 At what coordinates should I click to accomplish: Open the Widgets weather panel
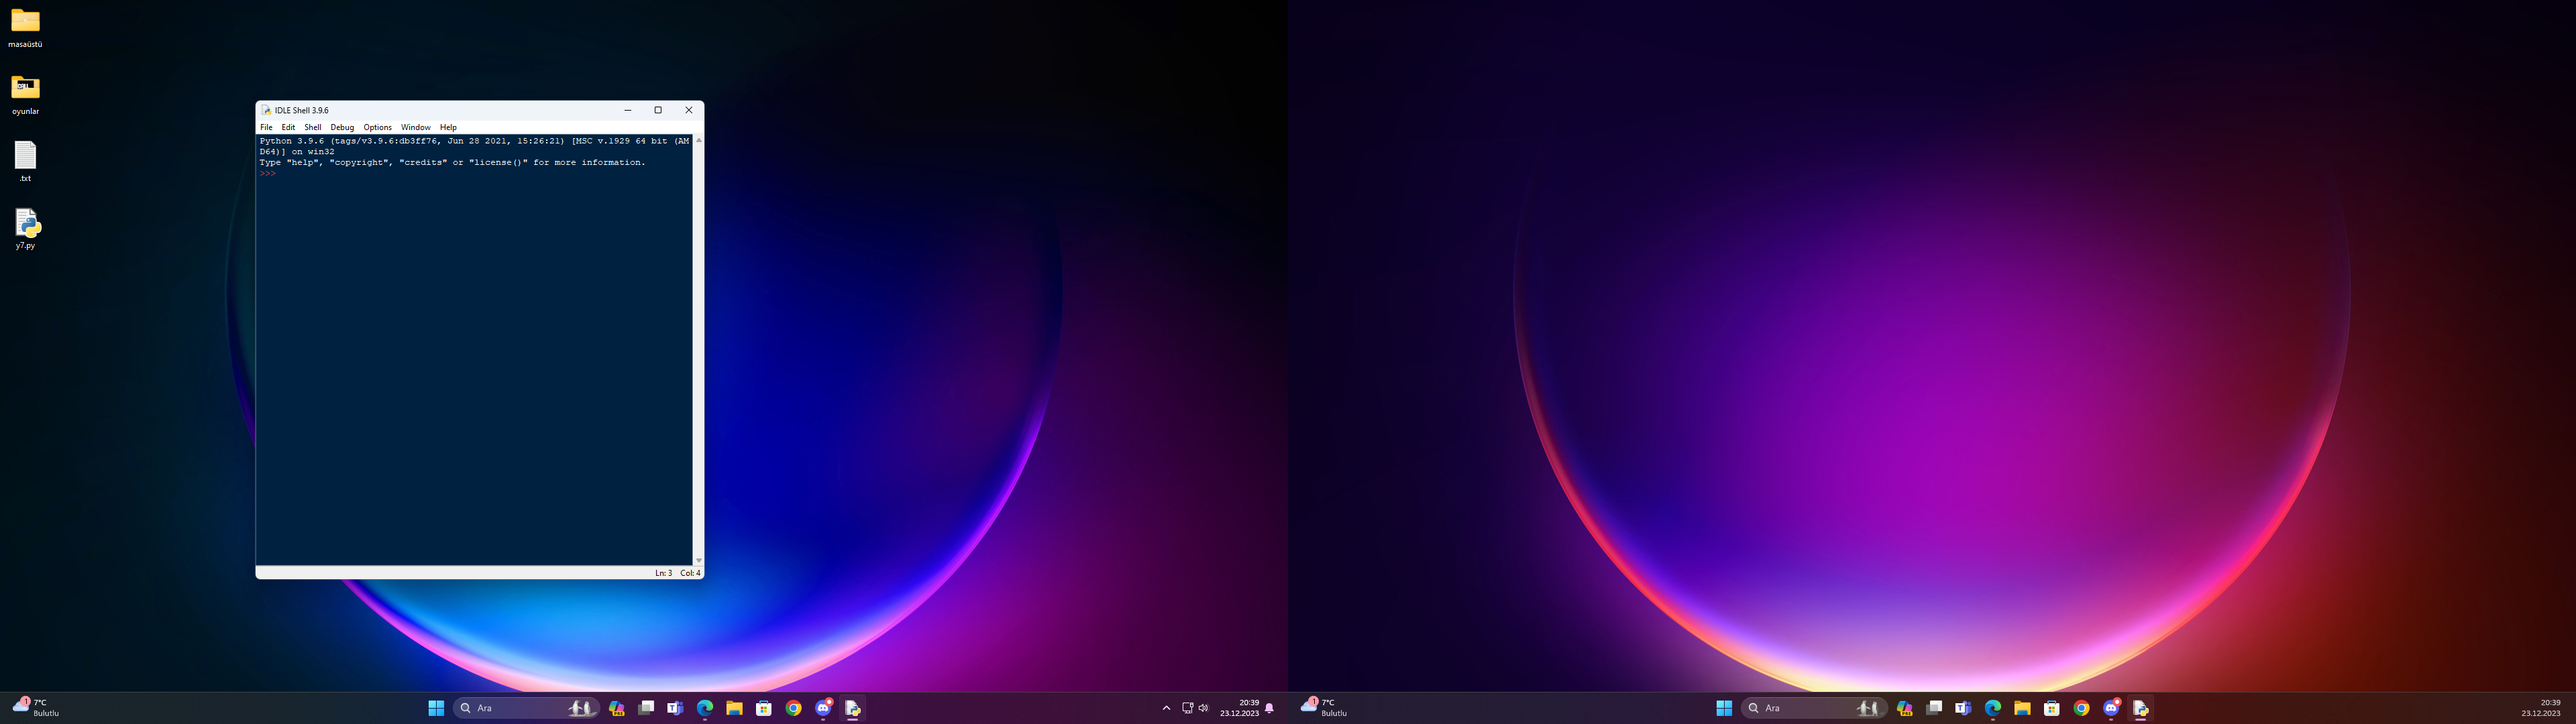click(x=30, y=707)
